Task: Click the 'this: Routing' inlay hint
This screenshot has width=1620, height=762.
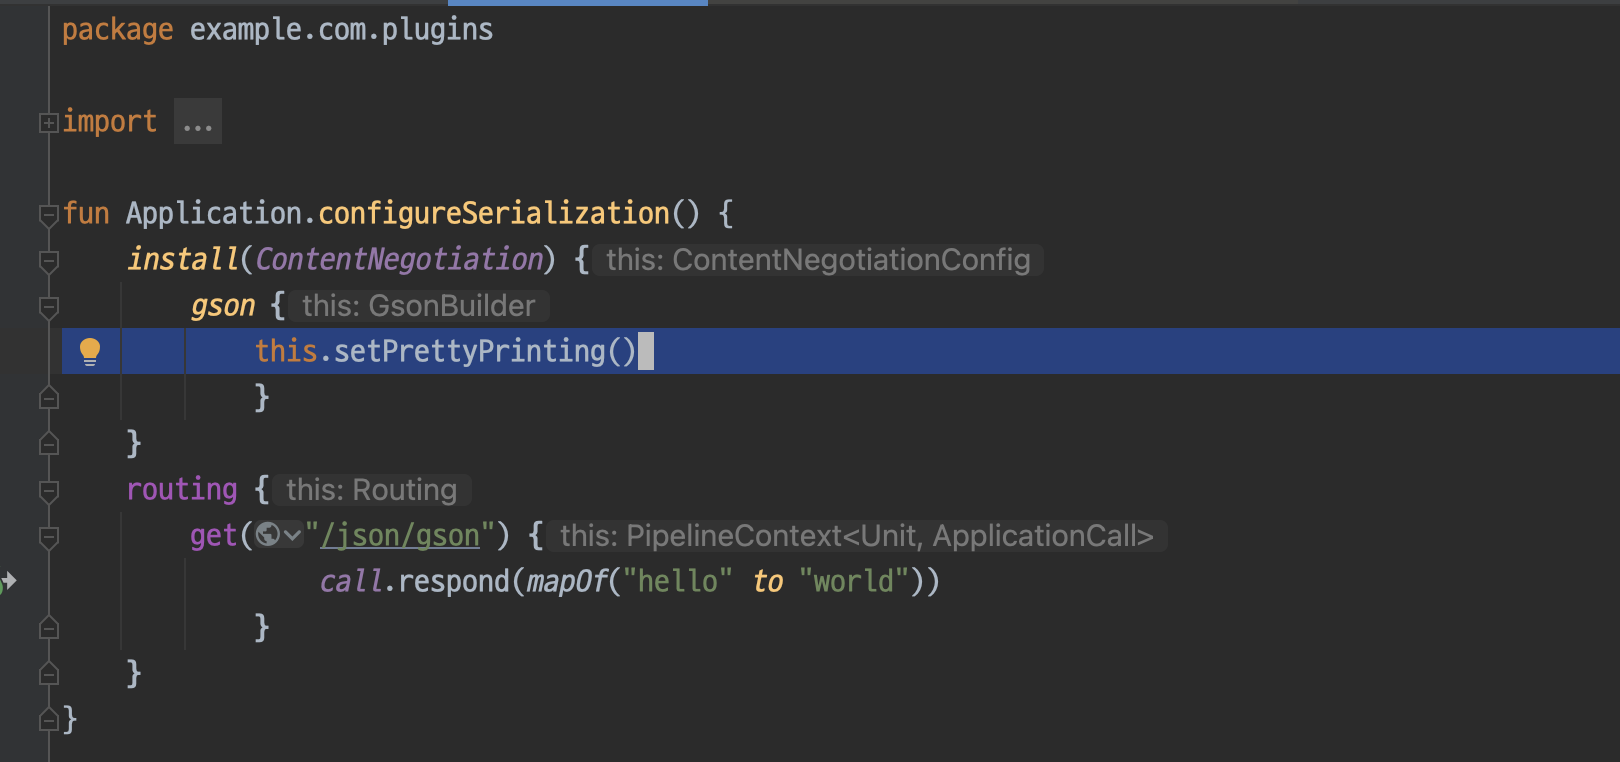Action: point(372,490)
